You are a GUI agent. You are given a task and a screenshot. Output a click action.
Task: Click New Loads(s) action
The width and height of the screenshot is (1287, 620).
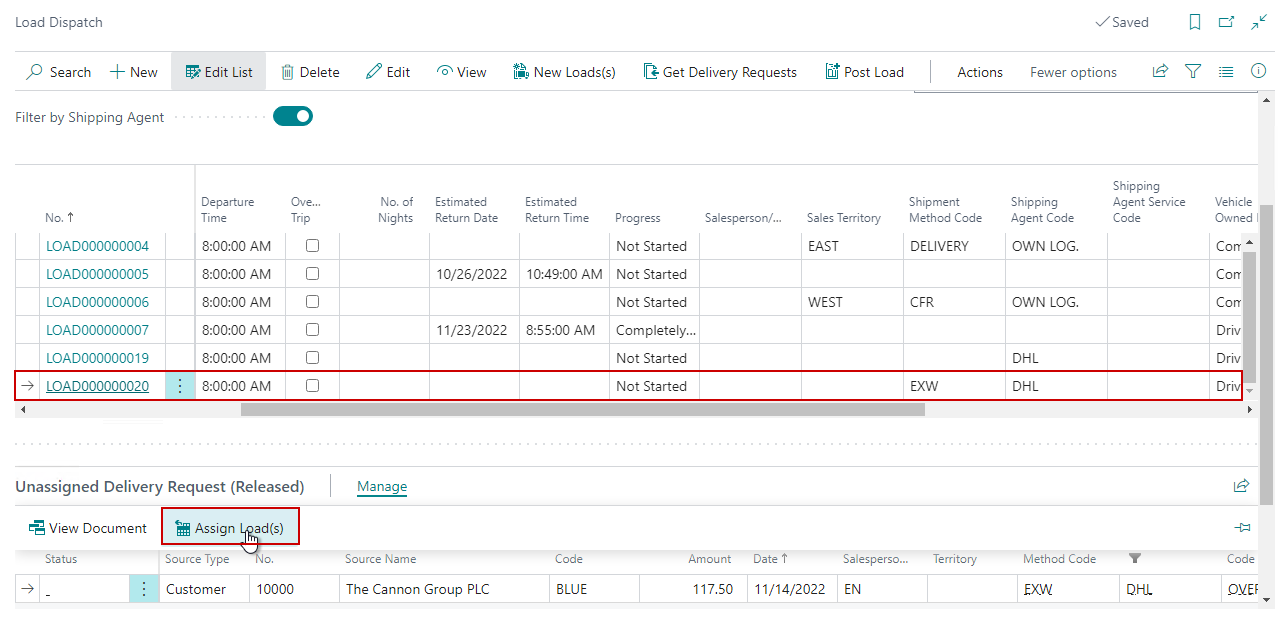pos(564,72)
